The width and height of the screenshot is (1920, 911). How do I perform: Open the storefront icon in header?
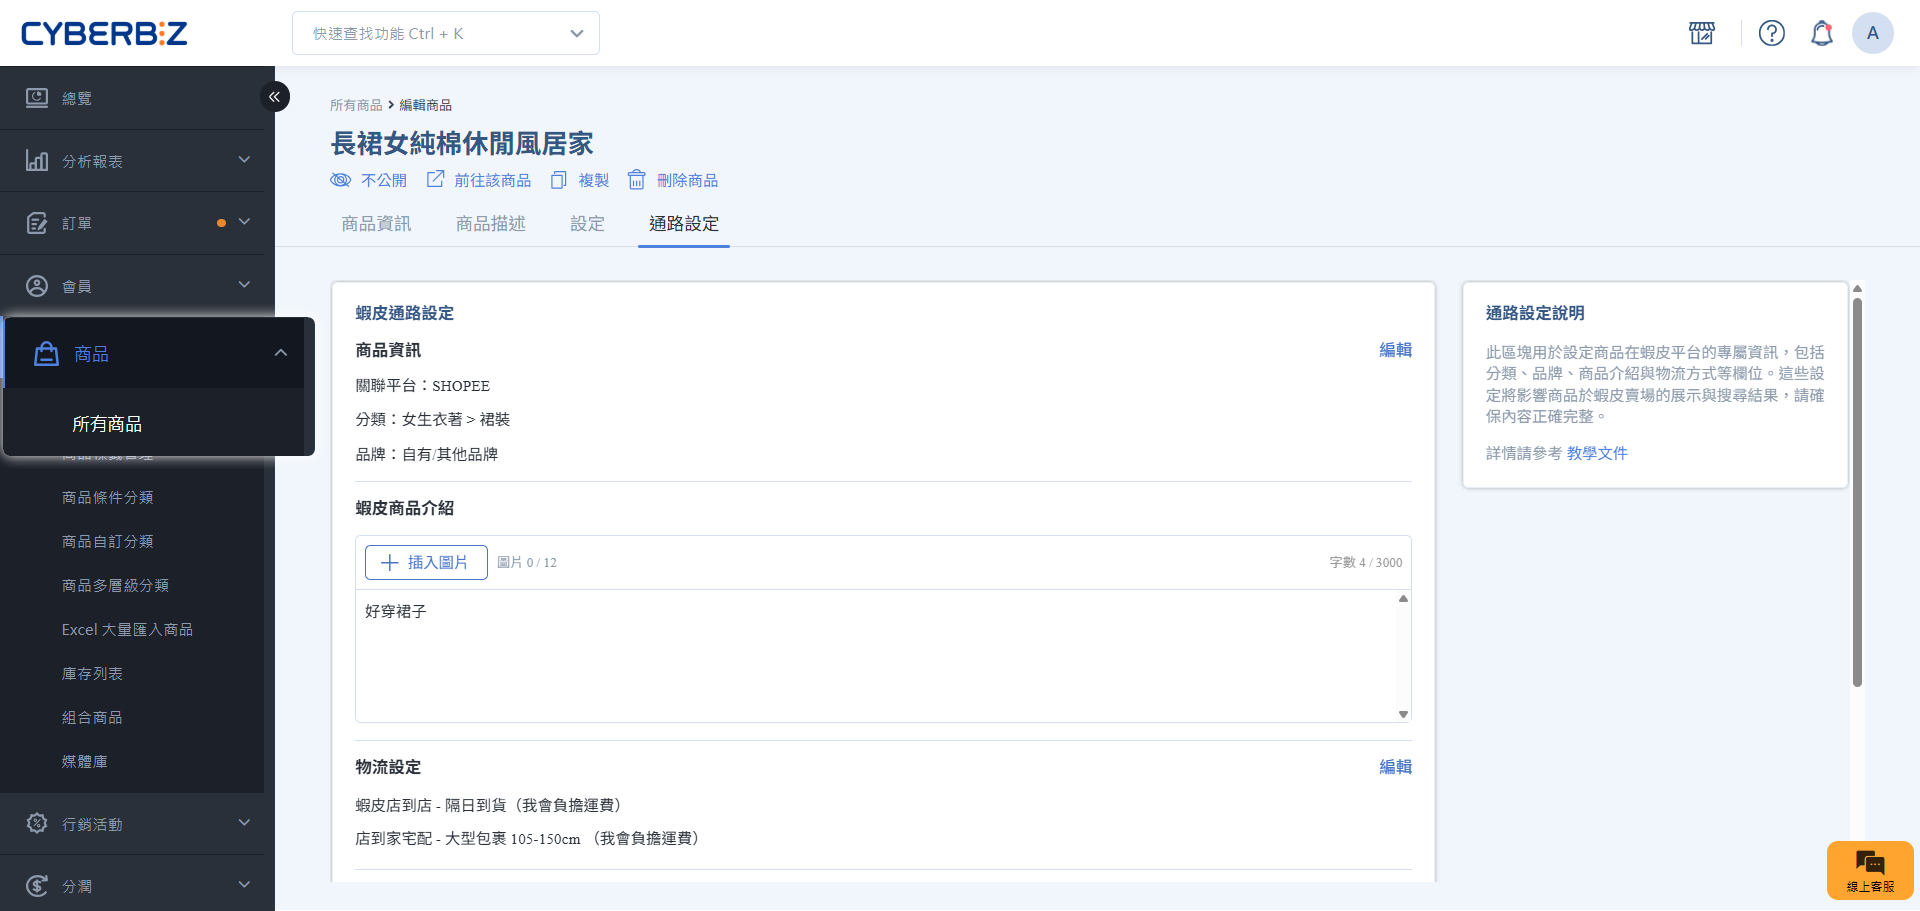click(x=1701, y=33)
